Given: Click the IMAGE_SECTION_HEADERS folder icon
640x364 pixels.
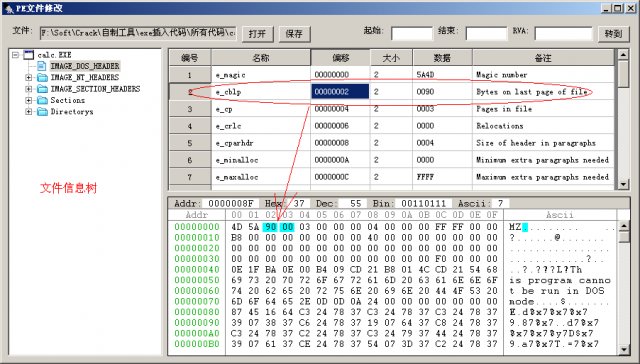Looking at the screenshot, I should point(42,89).
